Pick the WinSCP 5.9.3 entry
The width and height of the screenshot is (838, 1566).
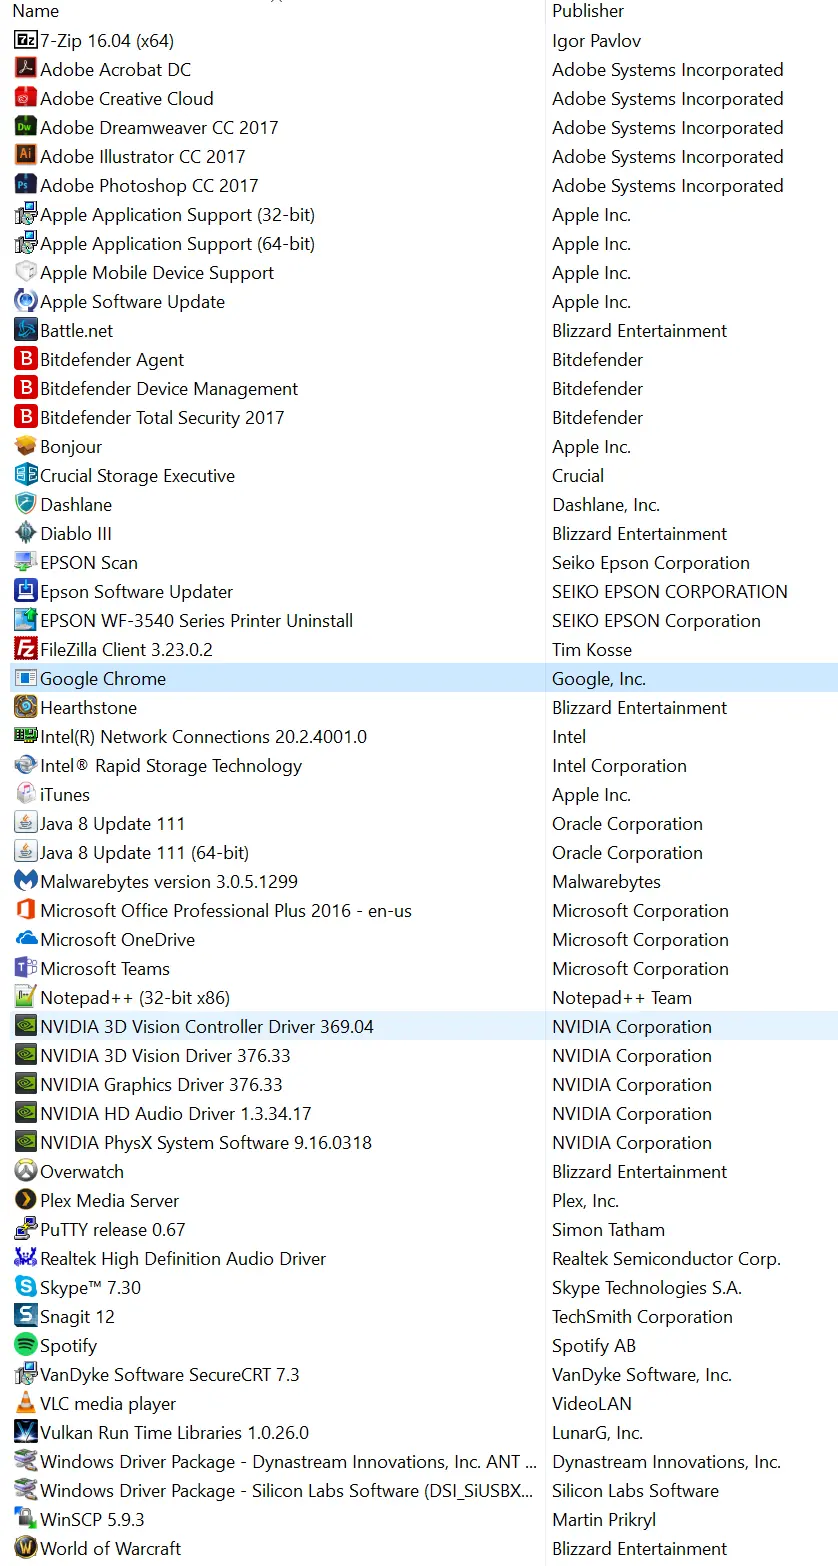coord(92,1520)
